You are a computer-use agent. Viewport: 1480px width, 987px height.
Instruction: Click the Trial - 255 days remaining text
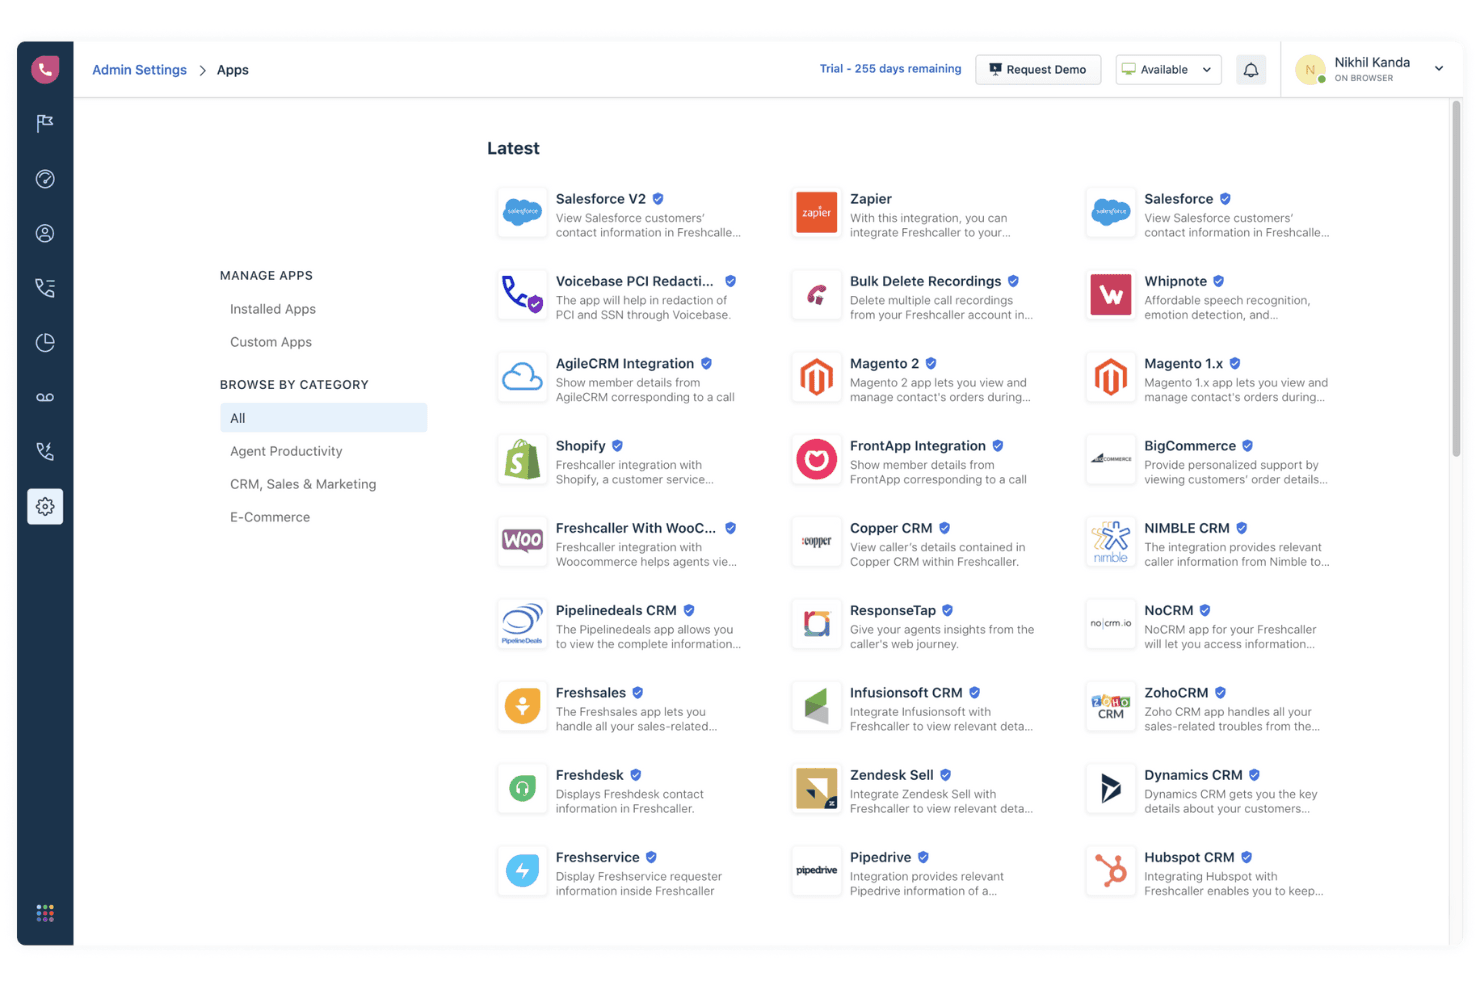coord(890,69)
